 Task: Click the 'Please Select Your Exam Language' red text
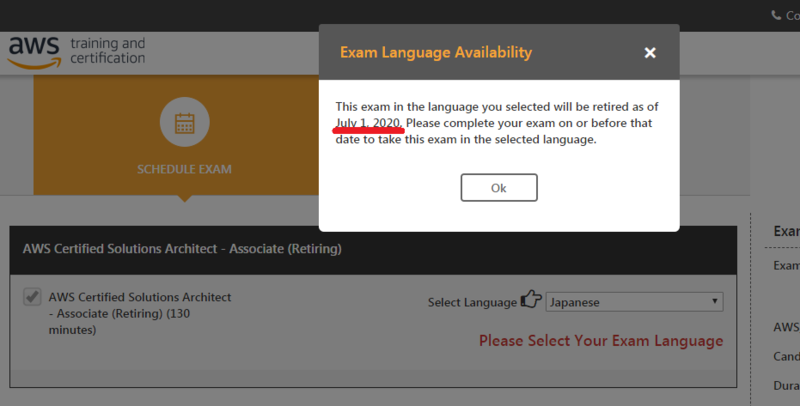pos(601,341)
